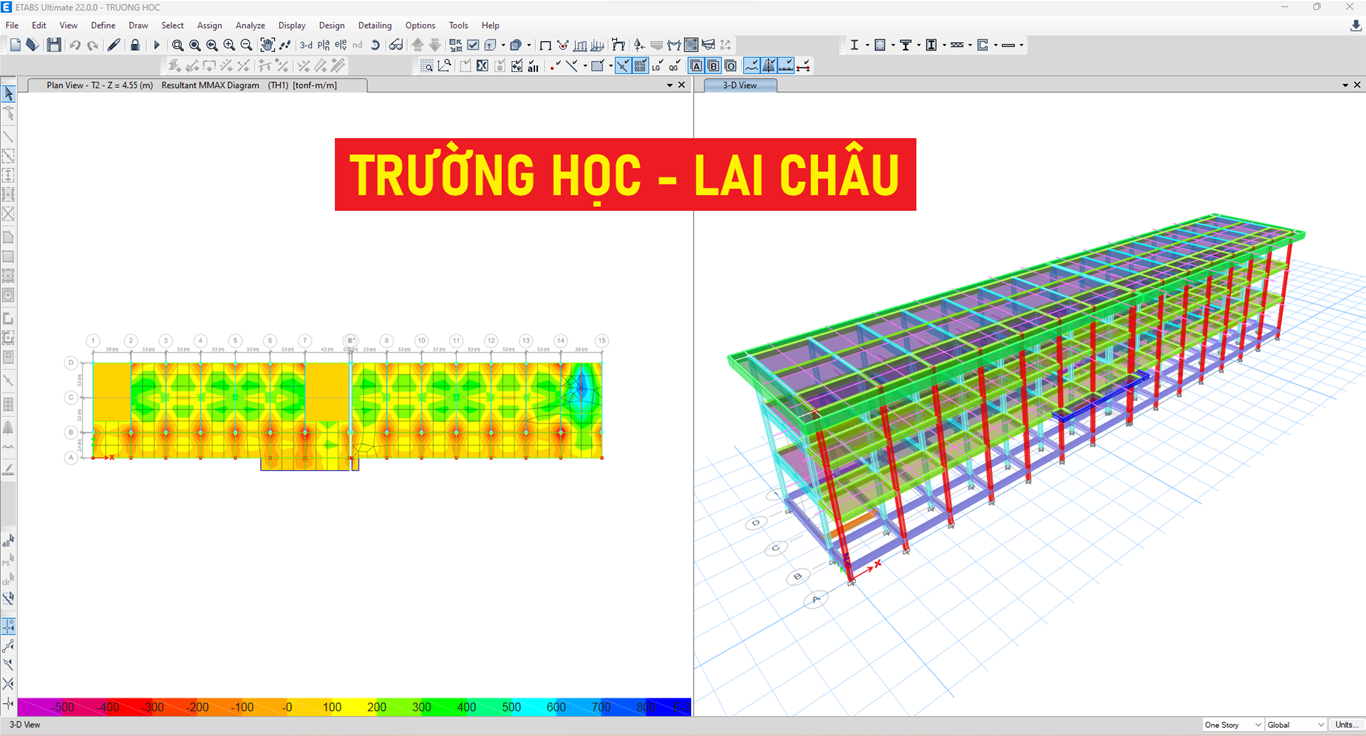1366x736 pixels.
Task: Switch to 3-d view icon
Action: (x=306, y=45)
